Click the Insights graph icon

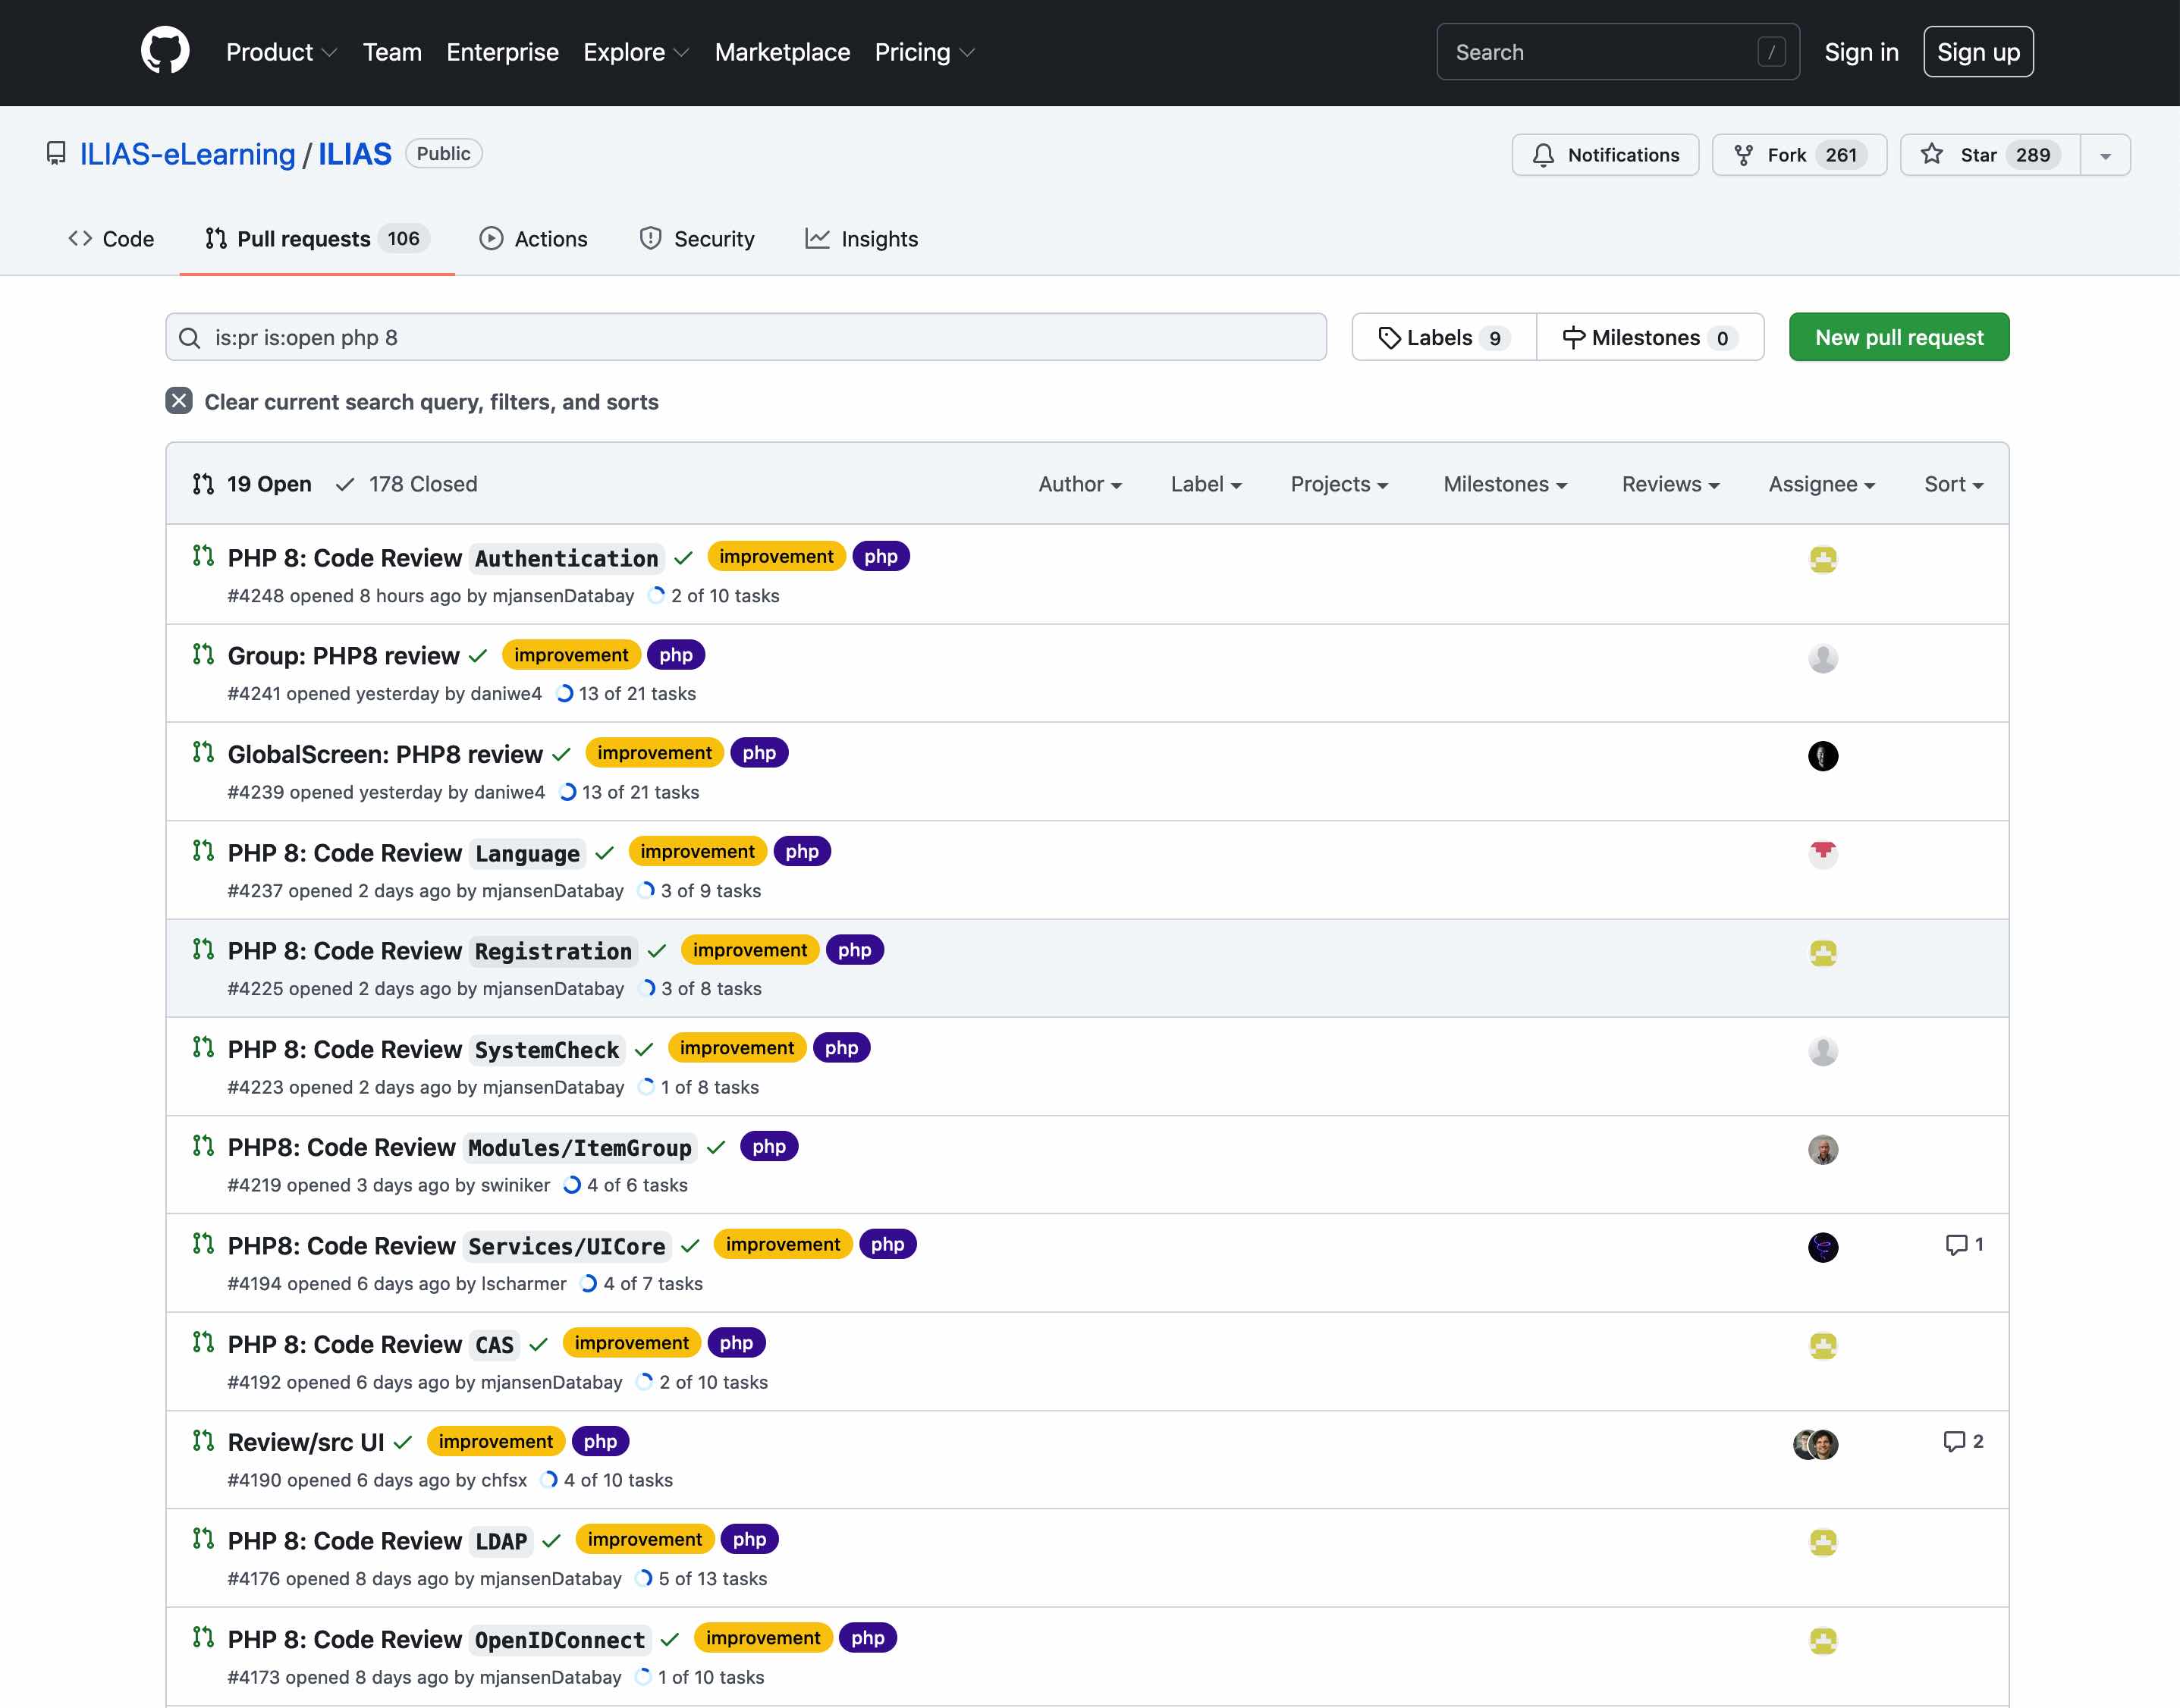click(x=818, y=238)
